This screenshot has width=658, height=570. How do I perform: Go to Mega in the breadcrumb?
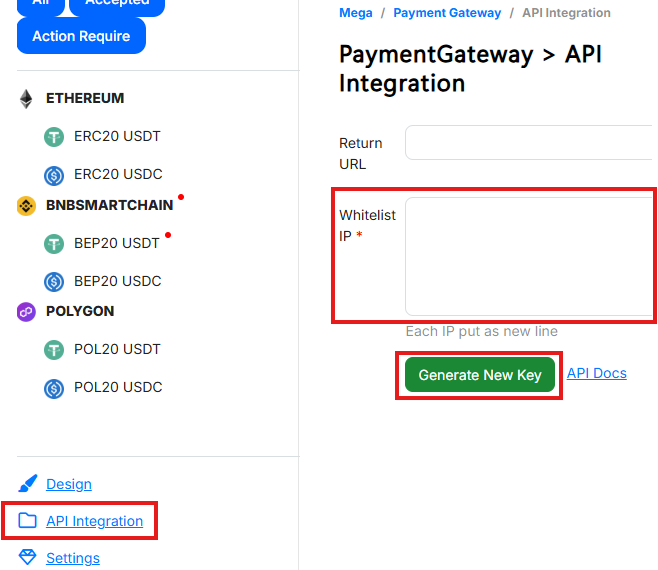click(x=356, y=13)
